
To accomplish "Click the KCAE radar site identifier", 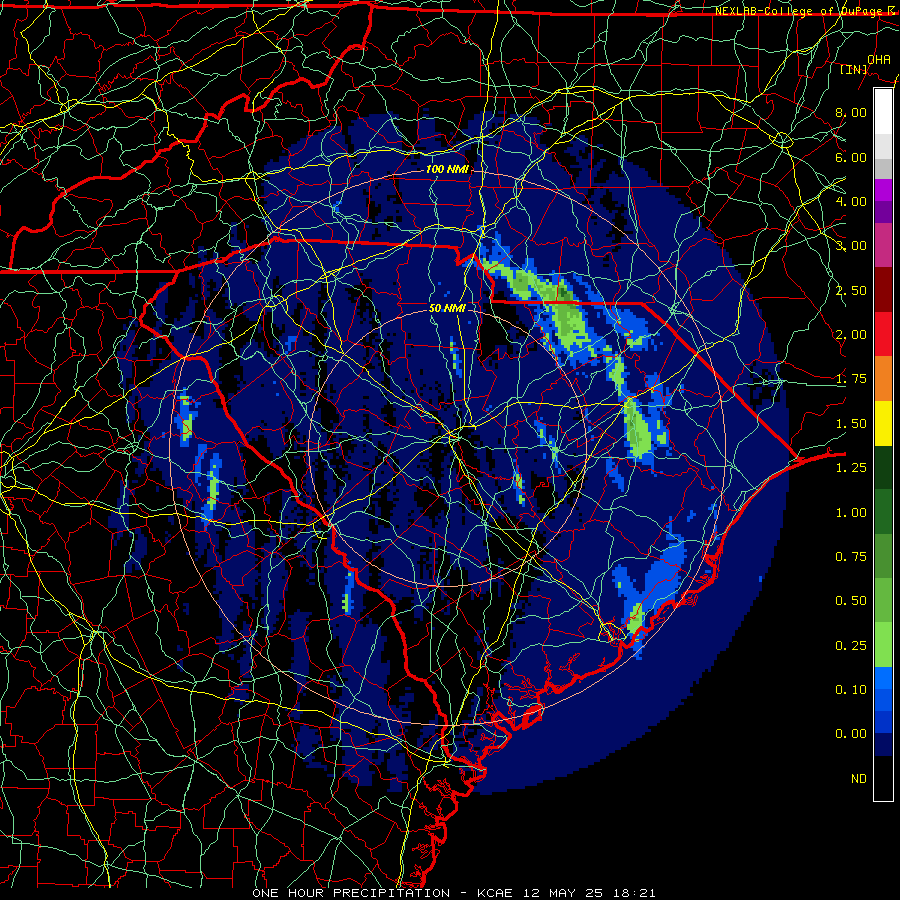I will tap(495, 893).
